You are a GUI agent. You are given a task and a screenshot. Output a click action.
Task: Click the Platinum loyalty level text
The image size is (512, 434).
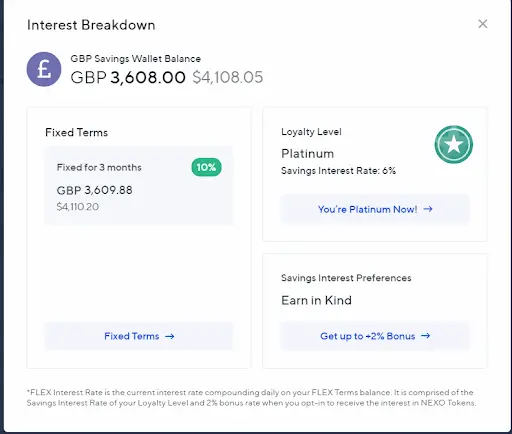[x=307, y=154]
